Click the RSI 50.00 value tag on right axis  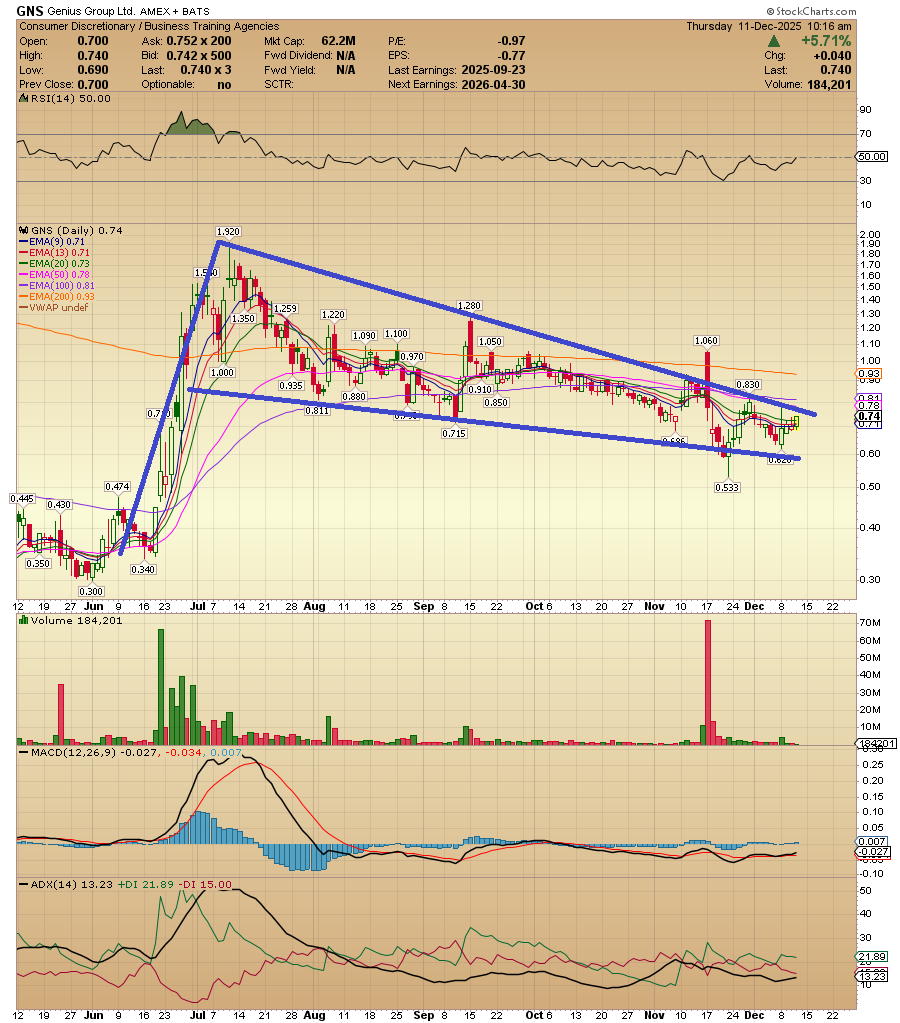coord(872,157)
